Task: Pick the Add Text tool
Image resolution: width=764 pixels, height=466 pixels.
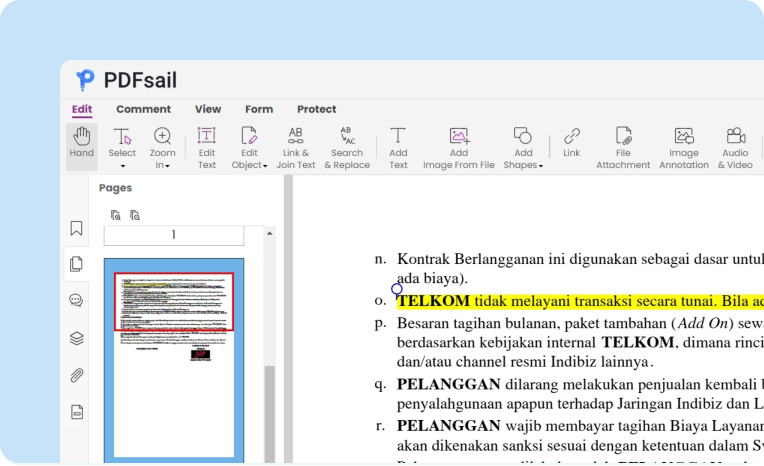Action: 398,148
